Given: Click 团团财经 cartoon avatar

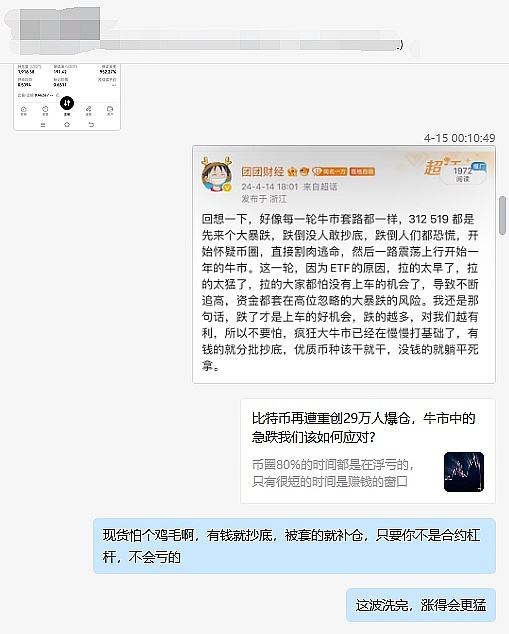Looking at the screenshot, I should click(217, 174).
